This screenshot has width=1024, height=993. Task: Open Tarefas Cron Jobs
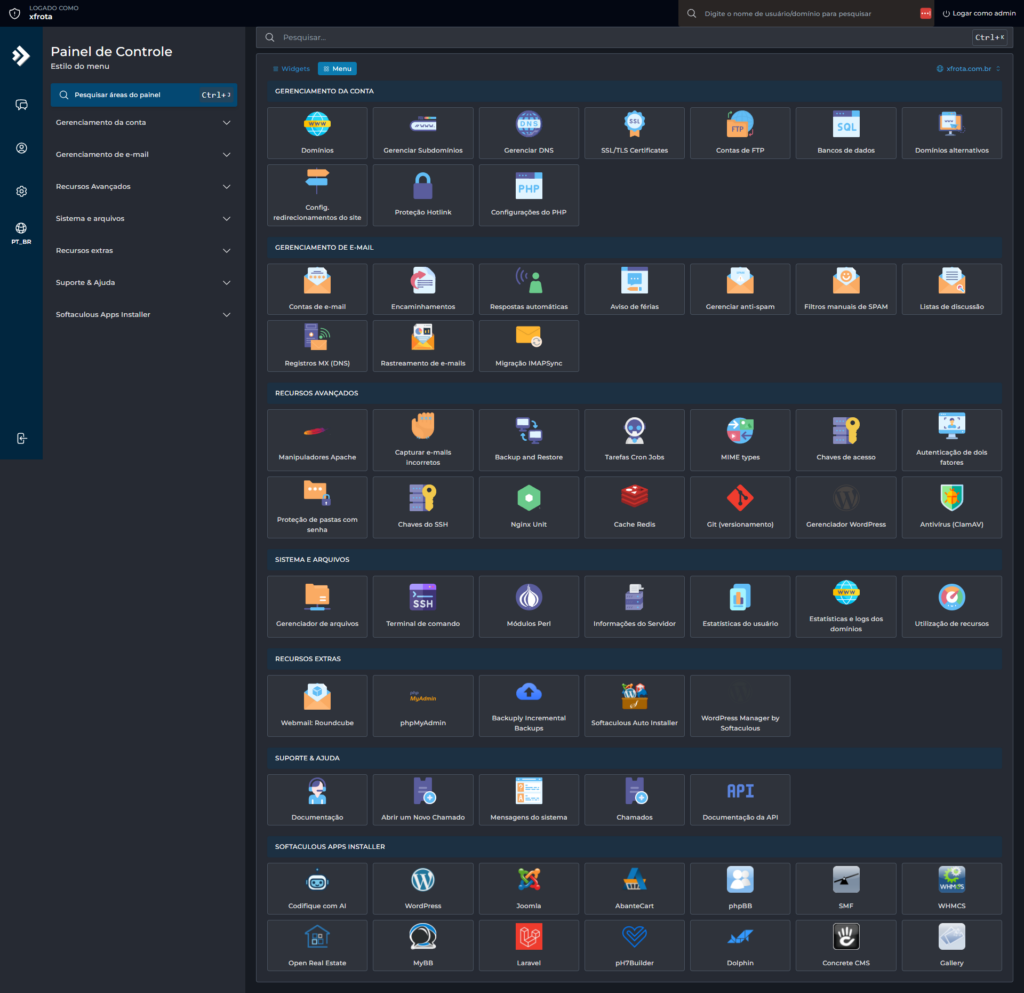(x=634, y=440)
